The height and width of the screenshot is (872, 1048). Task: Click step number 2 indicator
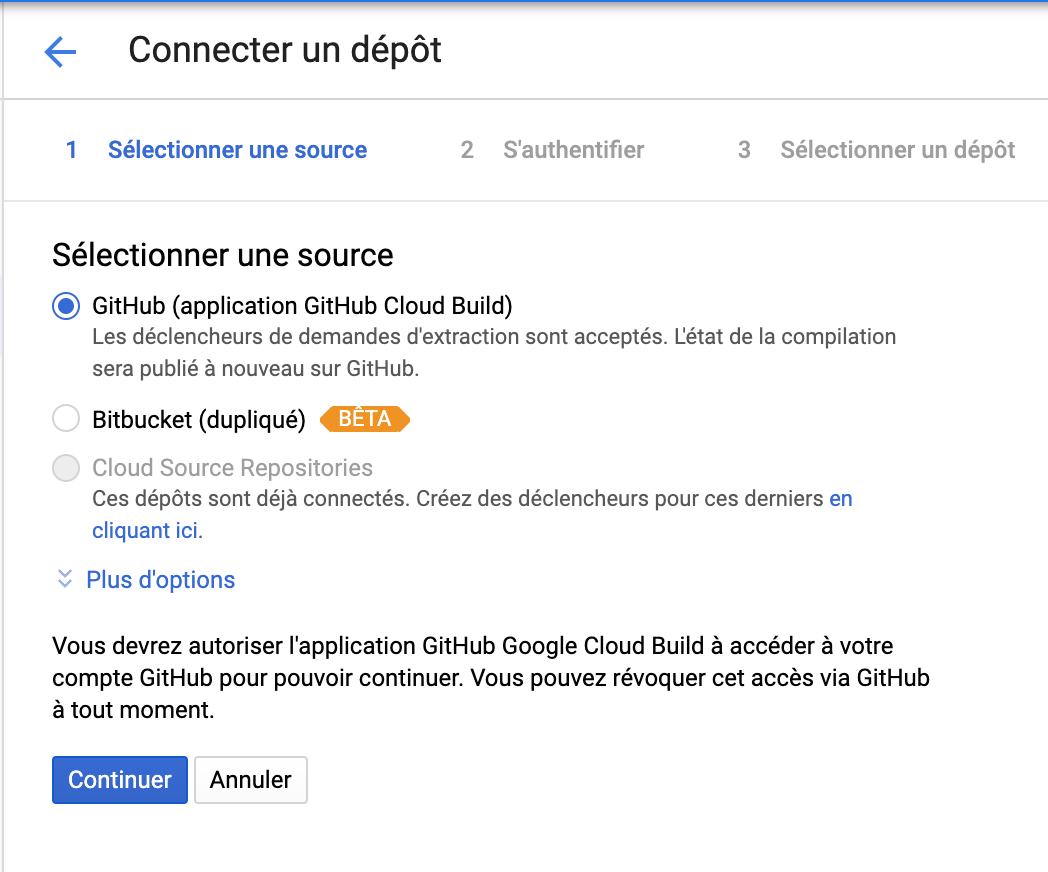click(467, 150)
